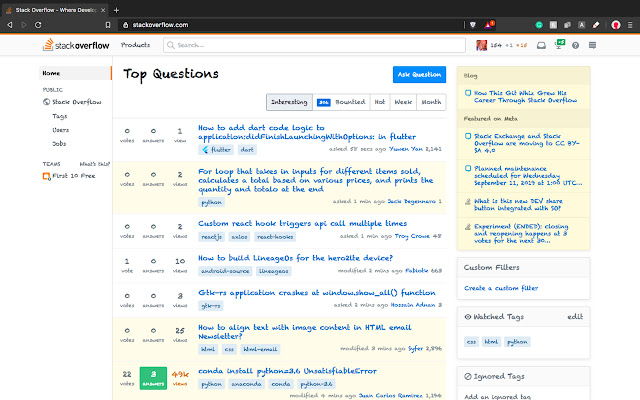Click the Brave shield icon in address bar
The image size is (640, 400).
click(x=473, y=25)
